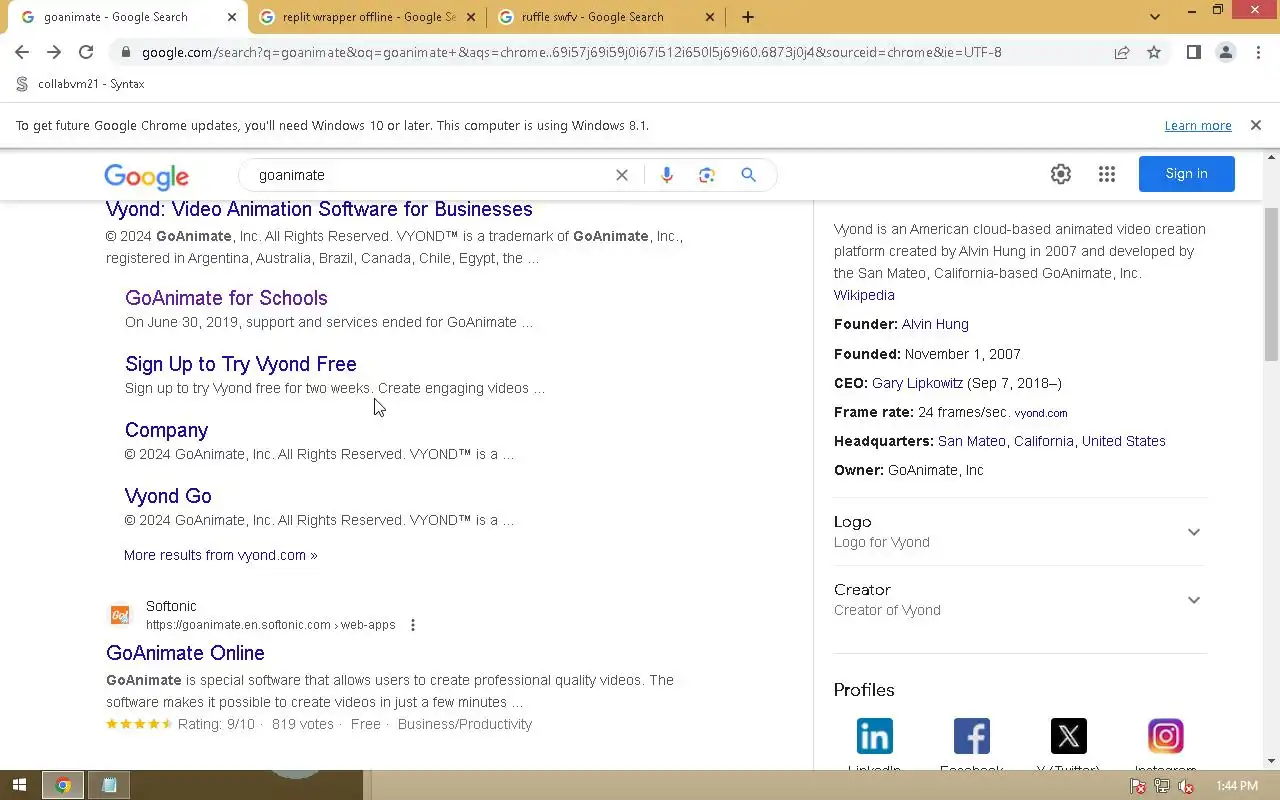
Task: Close the goanimate tab
Action: 232,17
